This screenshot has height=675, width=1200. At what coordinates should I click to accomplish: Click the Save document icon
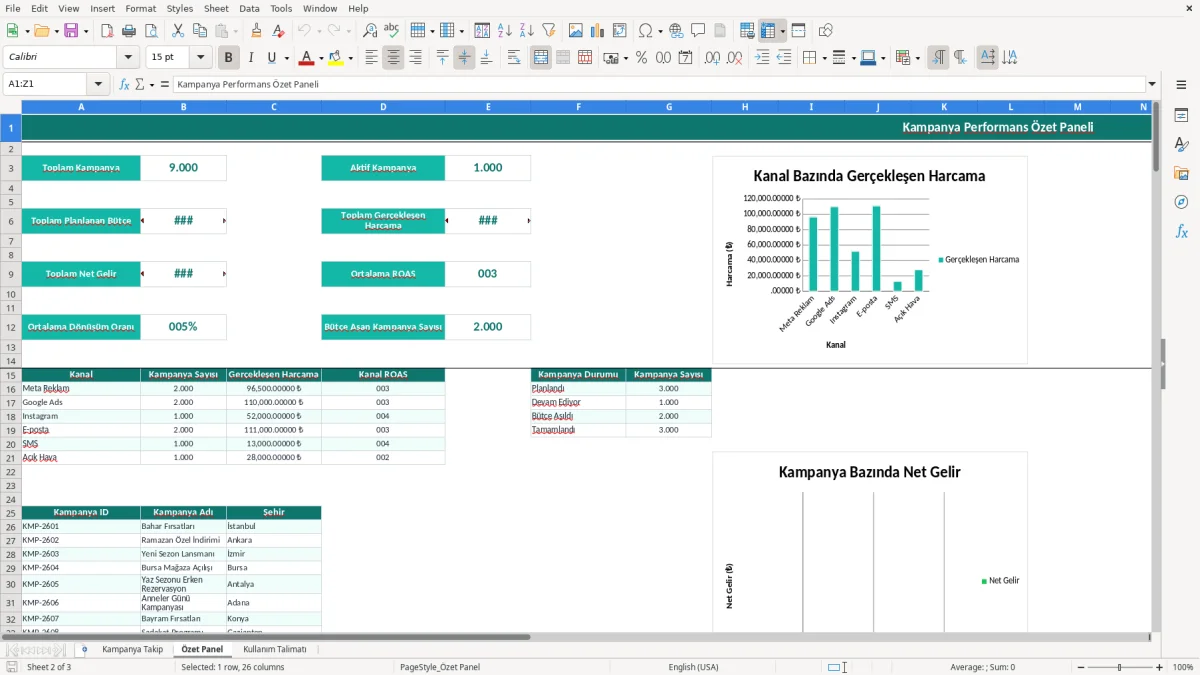coord(72,31)
